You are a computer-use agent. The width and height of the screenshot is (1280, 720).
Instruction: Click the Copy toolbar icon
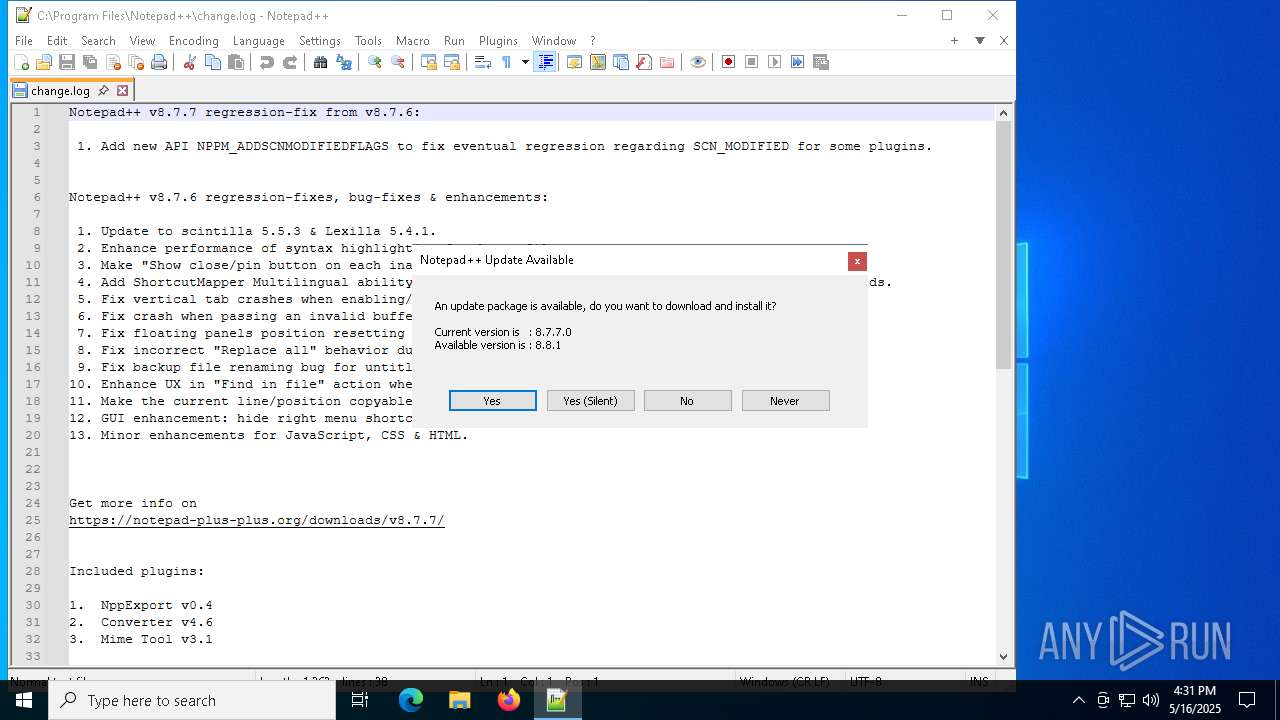point(213,62)
